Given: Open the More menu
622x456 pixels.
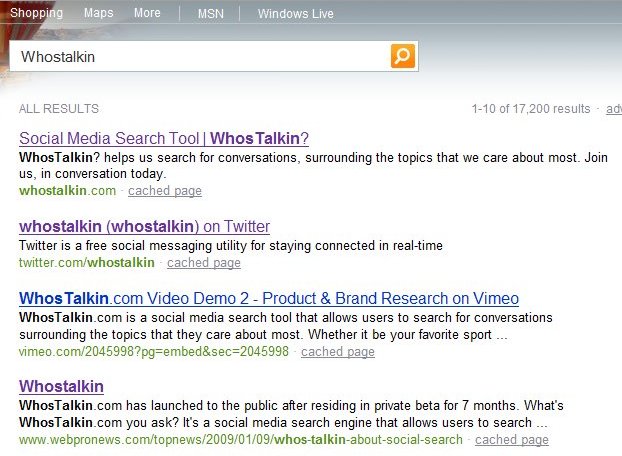Looking at the screenshot, I should pos(147,13).
